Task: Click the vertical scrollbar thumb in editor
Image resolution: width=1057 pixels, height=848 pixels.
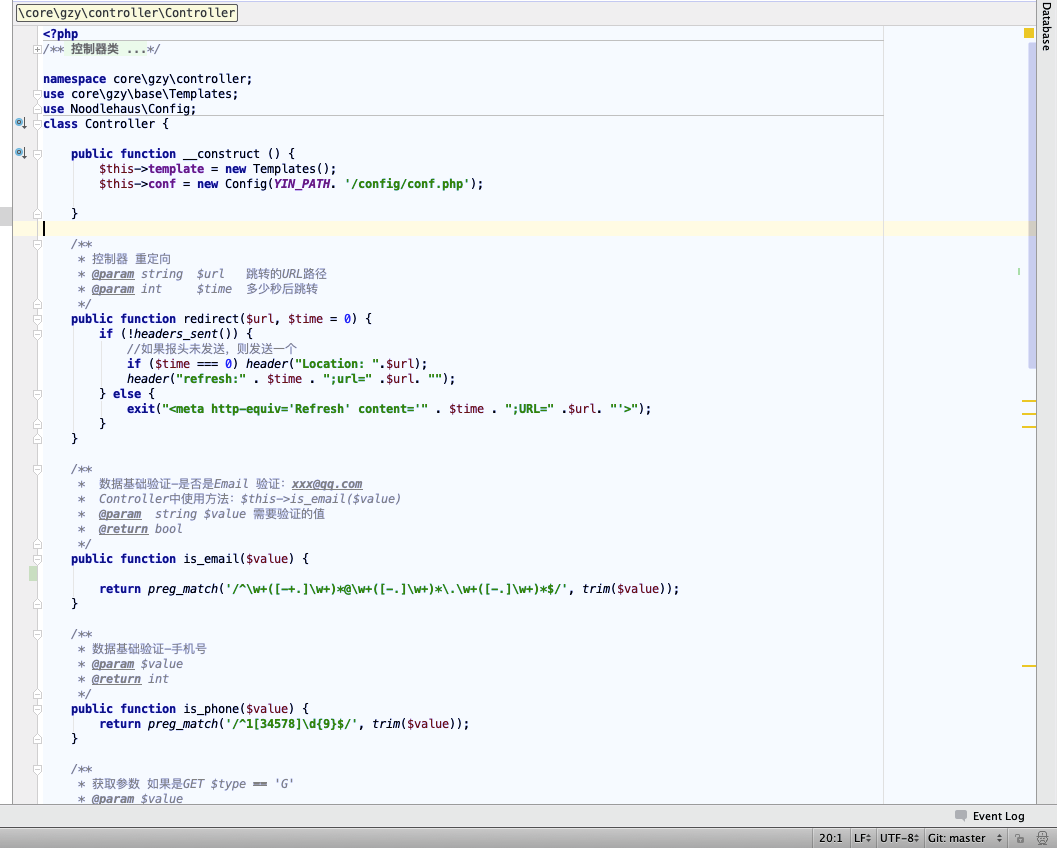Action: coord(1031,206)
